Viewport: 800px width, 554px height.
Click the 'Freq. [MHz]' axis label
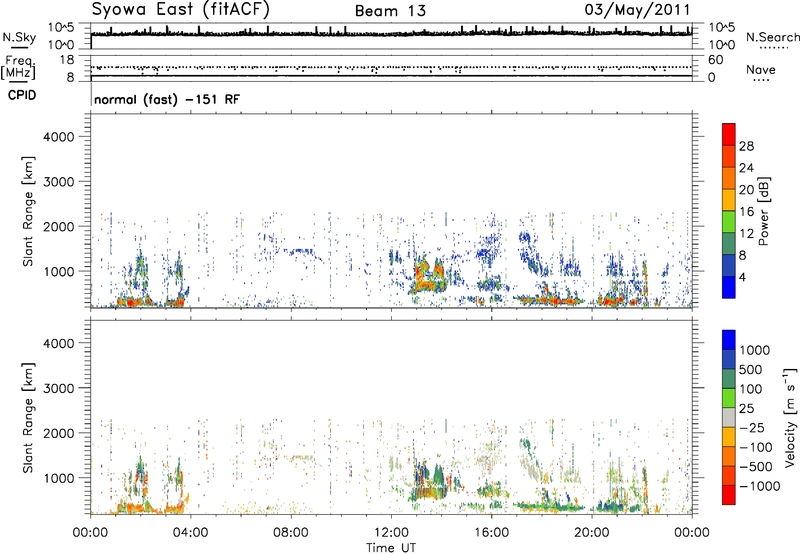tap(18, 68)
